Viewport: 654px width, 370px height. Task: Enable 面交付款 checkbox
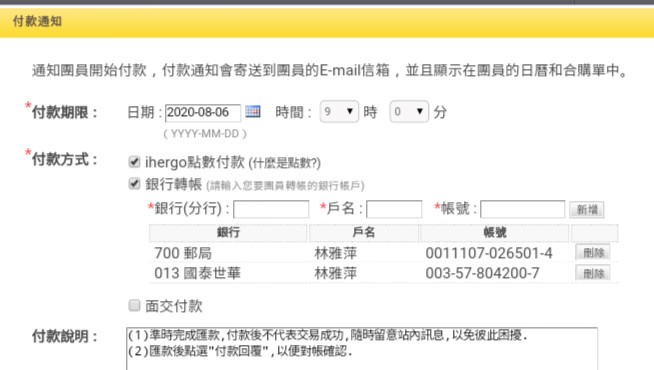coord(134,305)
